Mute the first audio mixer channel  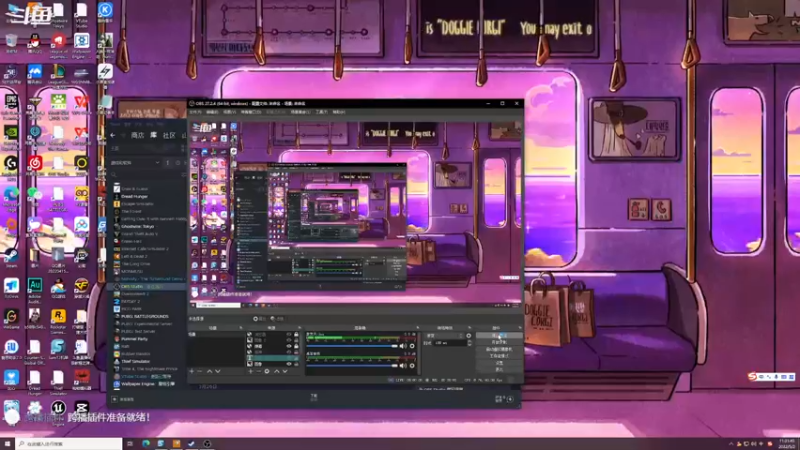[x=403, y=346]
